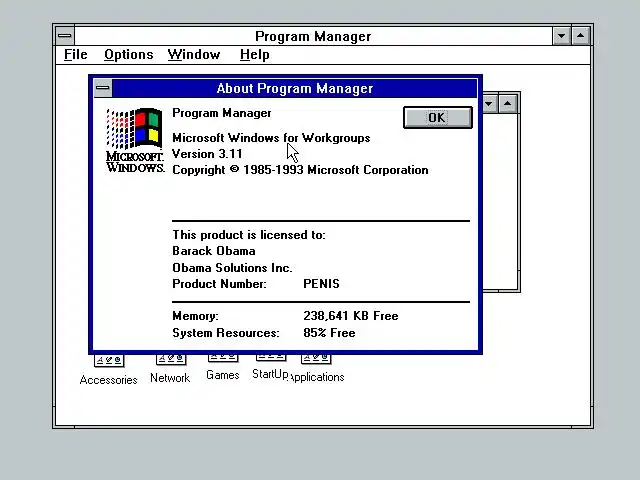Open the About dialog control menu box

103,88
